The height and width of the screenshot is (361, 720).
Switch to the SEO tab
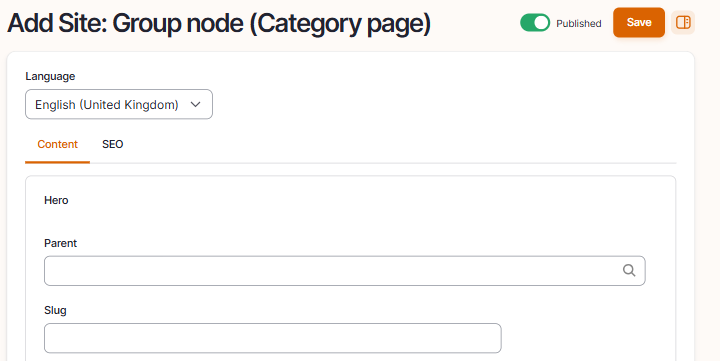click(112, 144)
